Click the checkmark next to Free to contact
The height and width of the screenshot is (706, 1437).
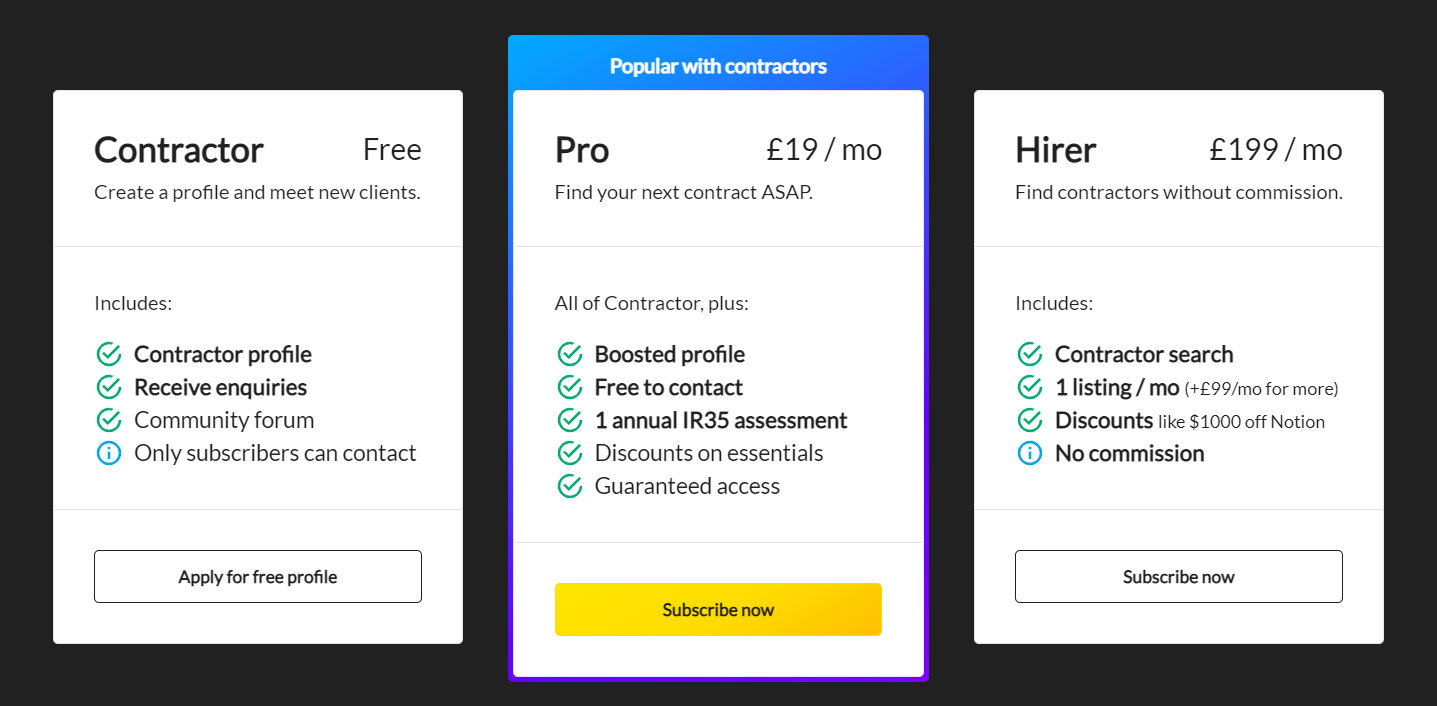pos(569,387)
